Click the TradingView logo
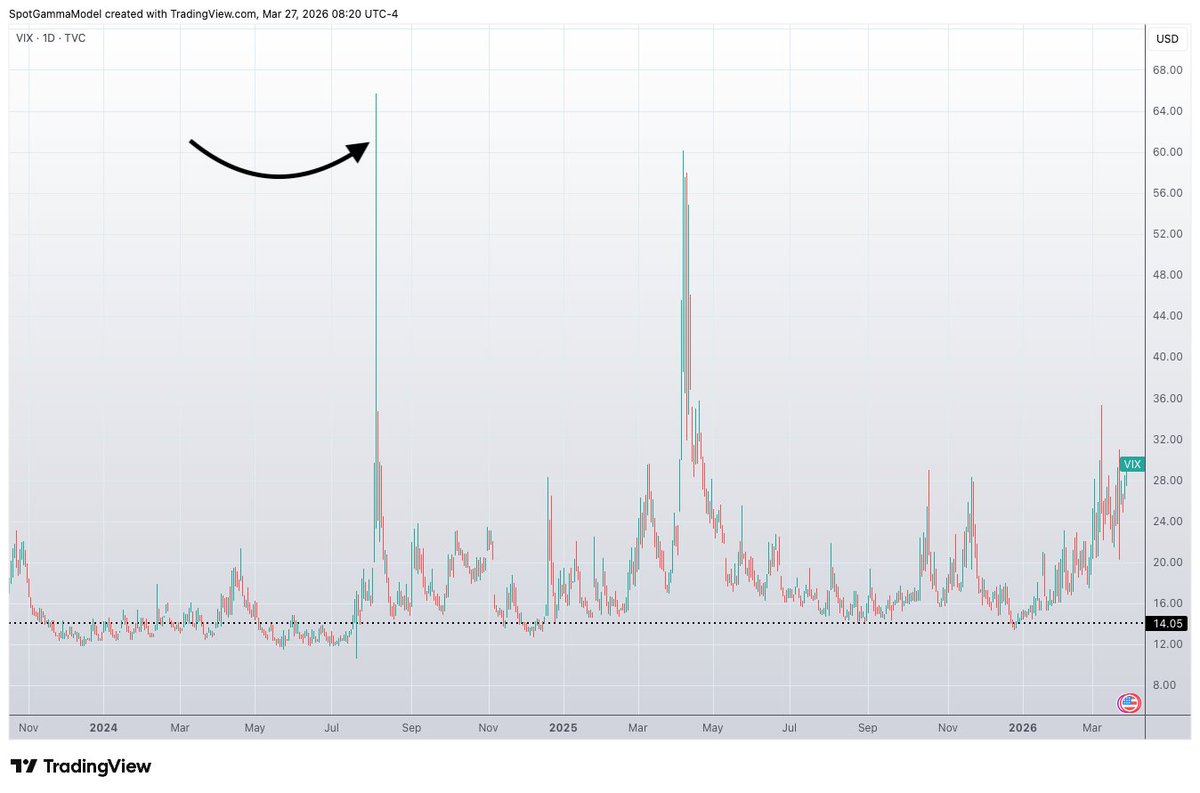The image size is (1200, 793). click(x=81, y=766)
